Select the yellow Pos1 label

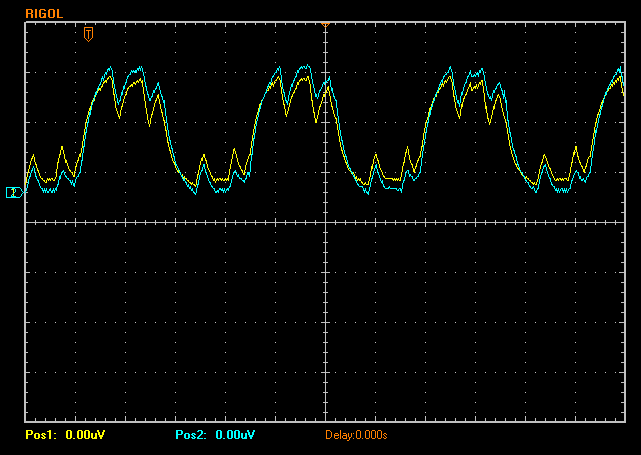(41, 435)
